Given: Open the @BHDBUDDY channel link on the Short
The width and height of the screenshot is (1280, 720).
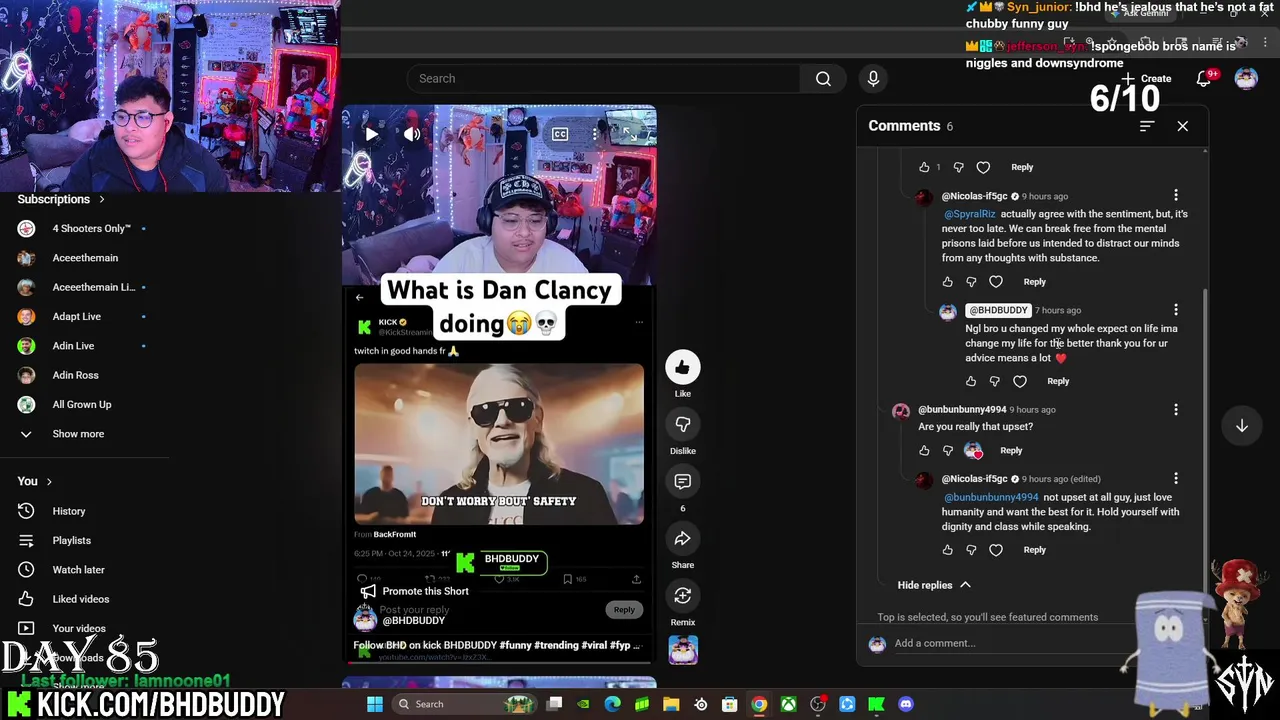Looking at the screenshot, I should coord(413,620).
